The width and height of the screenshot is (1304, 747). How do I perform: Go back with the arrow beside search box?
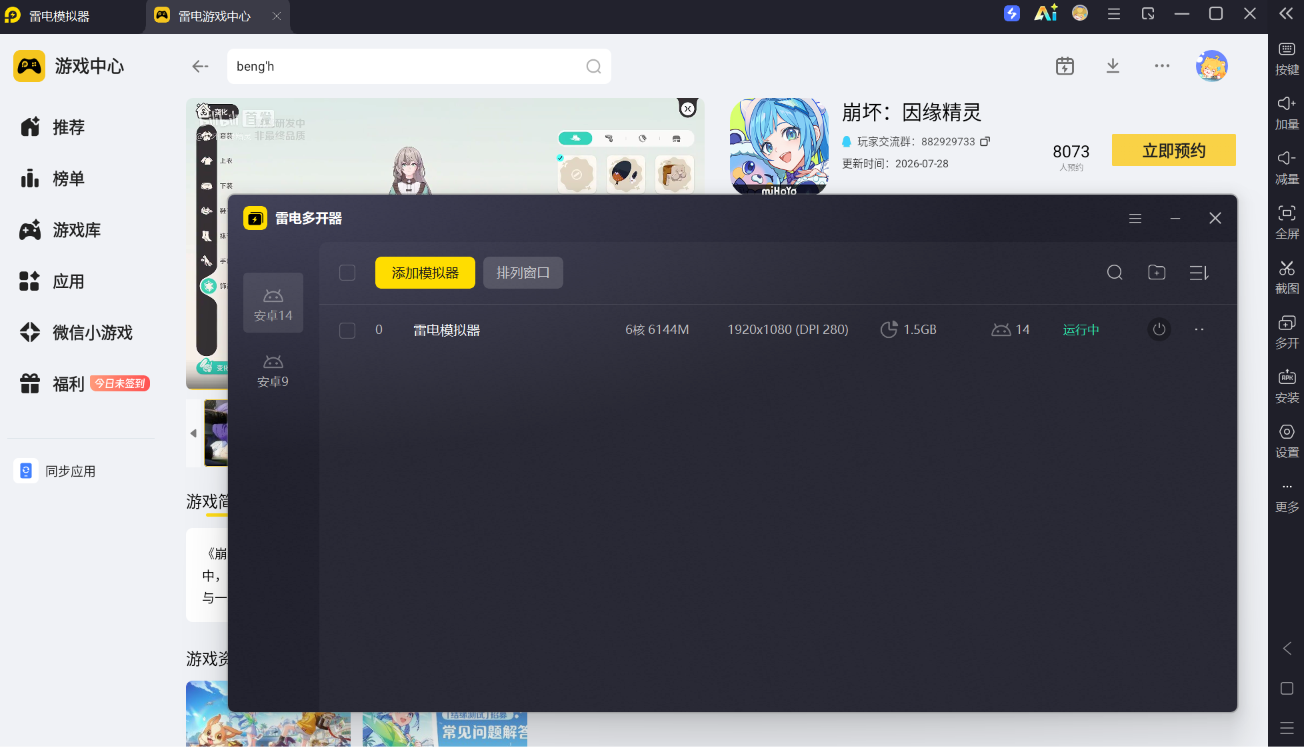[200, 66]
